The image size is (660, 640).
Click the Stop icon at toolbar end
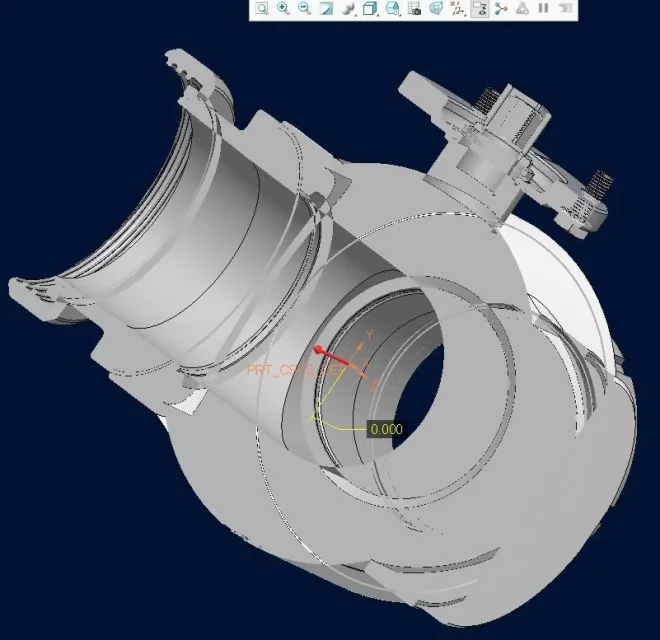coord(565,9)
